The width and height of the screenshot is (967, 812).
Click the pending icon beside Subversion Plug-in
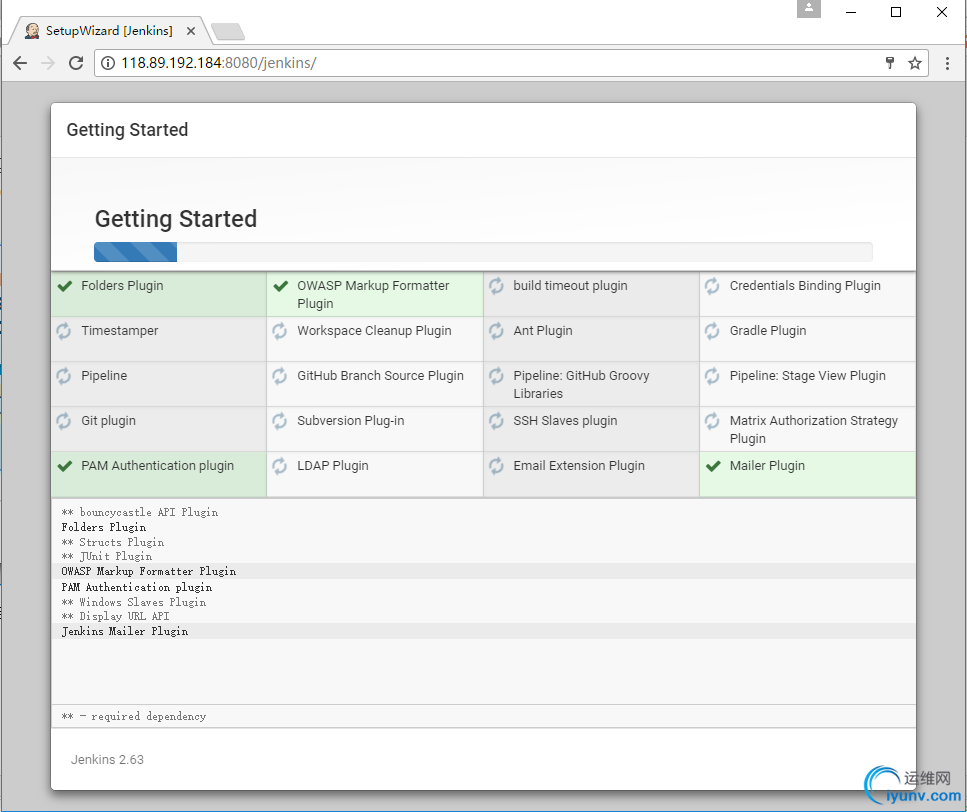click(280, 421)
